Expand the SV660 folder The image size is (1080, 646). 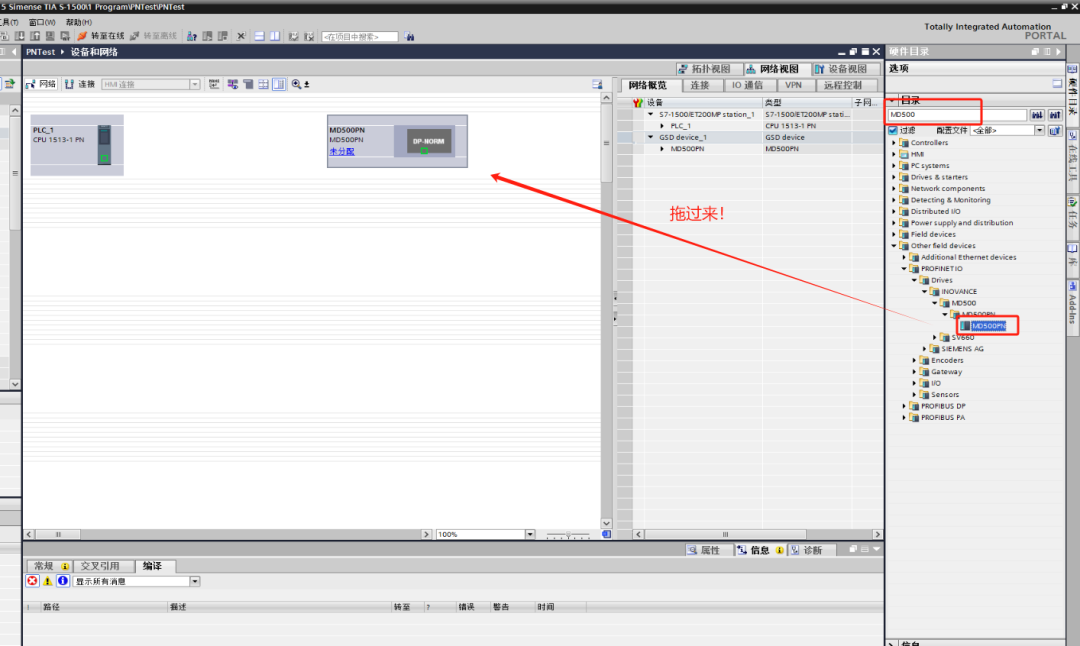click(935, 337)
